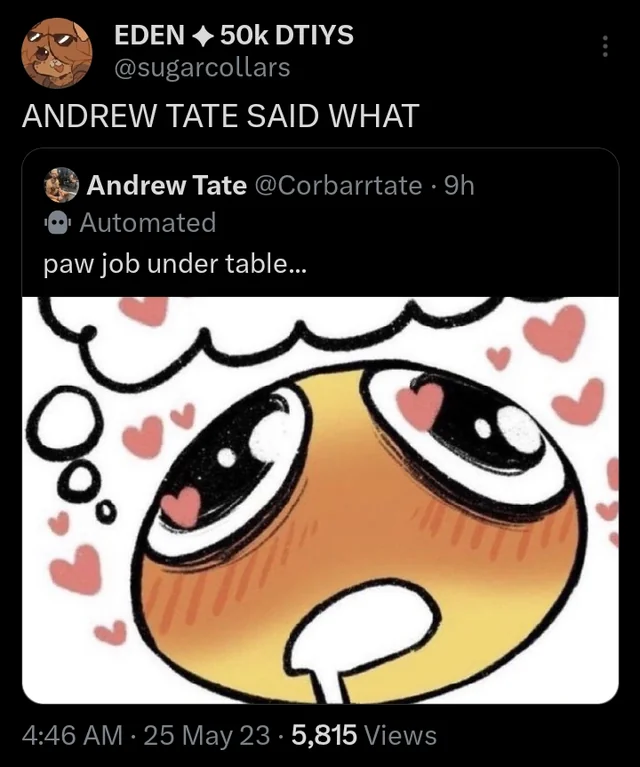Open the @sugarcollars handle
This screenshot has height=767, width=640.
pyautogui.click(x=202, y=68)
